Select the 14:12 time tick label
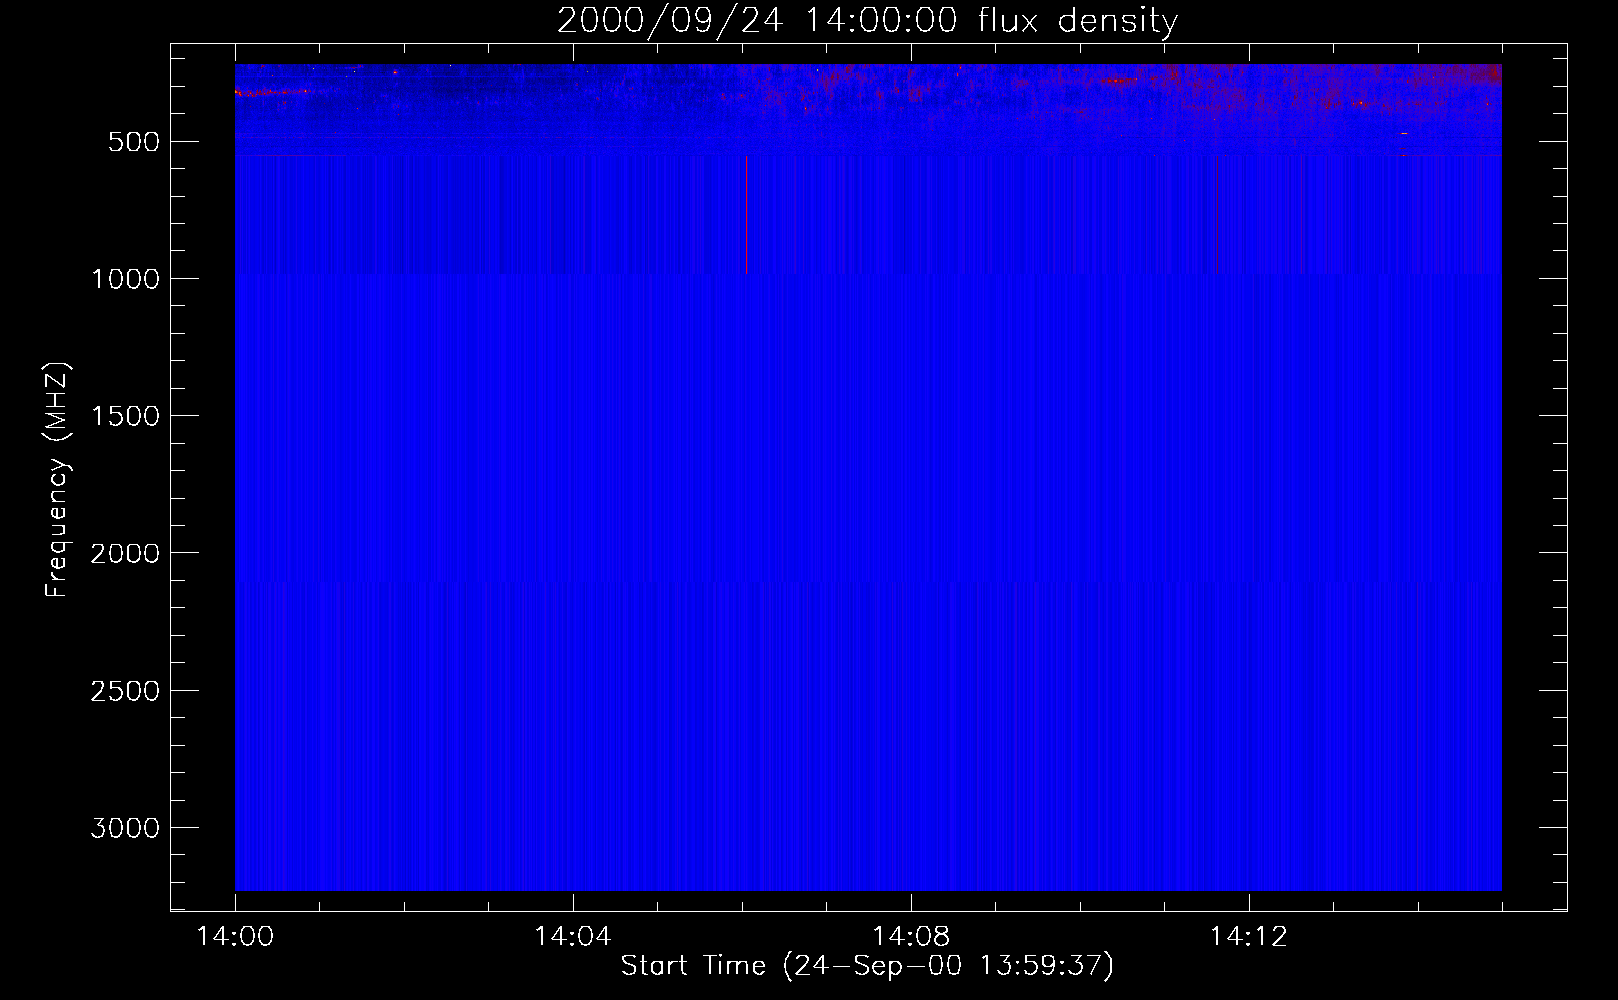The height and width of the screenshot is (1000, 1618). [1248, 937]
